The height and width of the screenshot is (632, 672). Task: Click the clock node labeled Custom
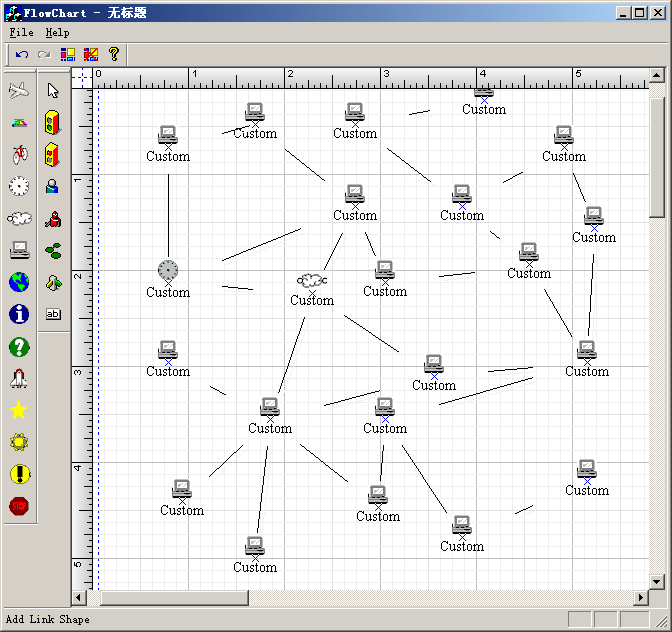(168, 270)
